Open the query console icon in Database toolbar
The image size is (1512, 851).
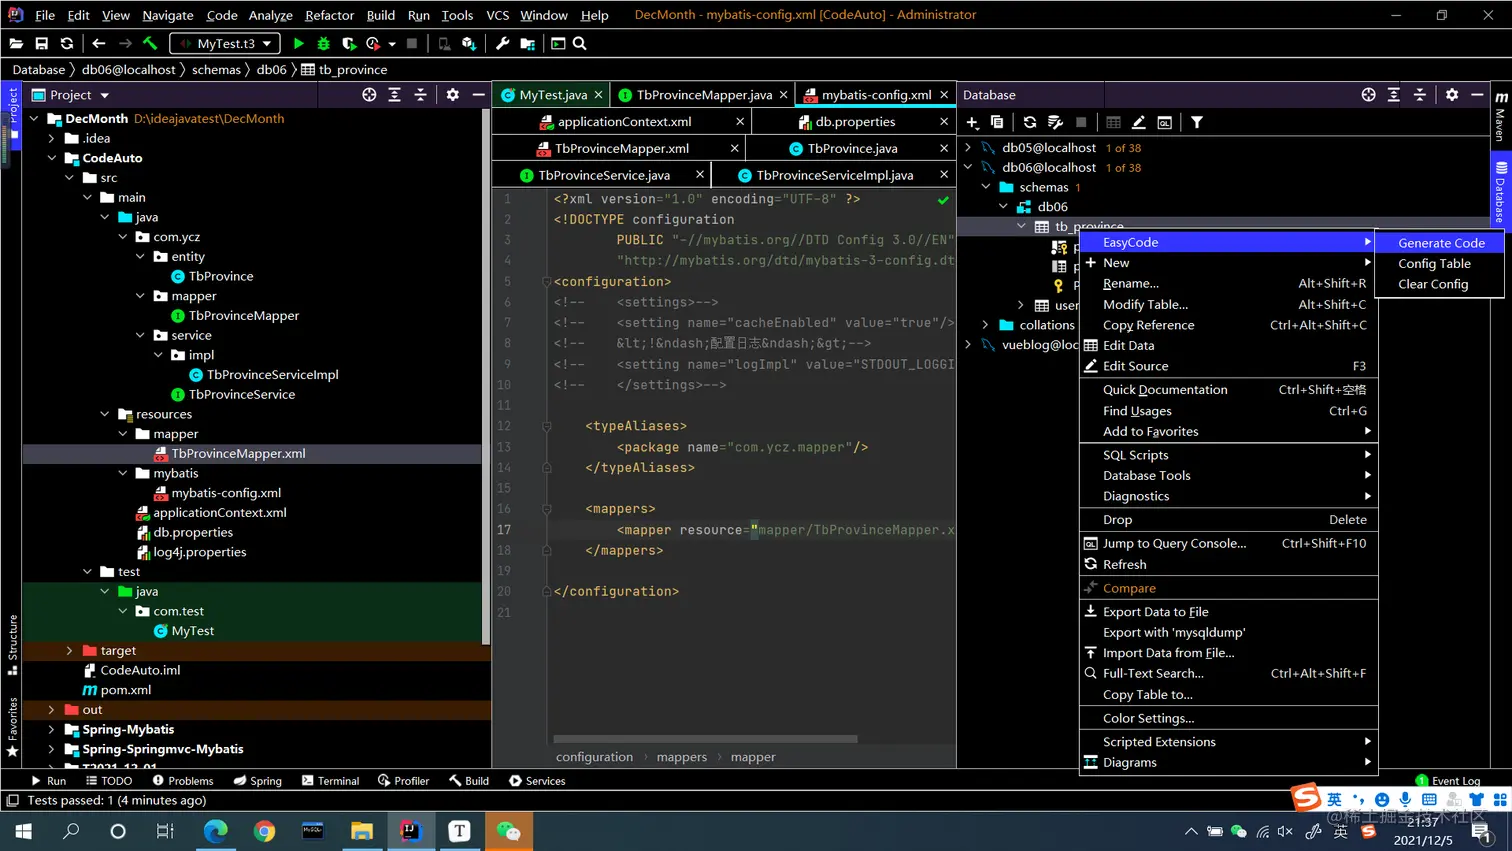pos(1165,122)
